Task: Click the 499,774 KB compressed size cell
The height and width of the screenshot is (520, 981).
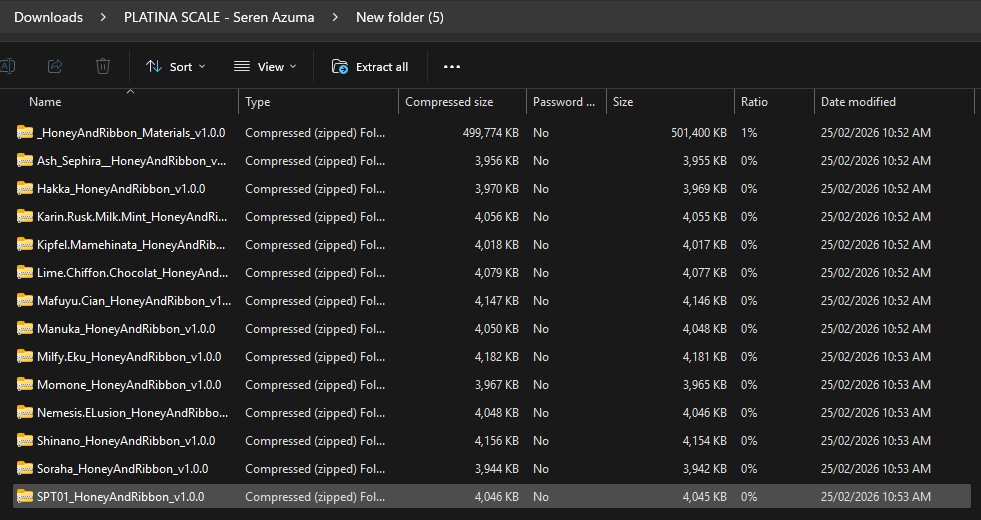Action: (x=490, y=133)
